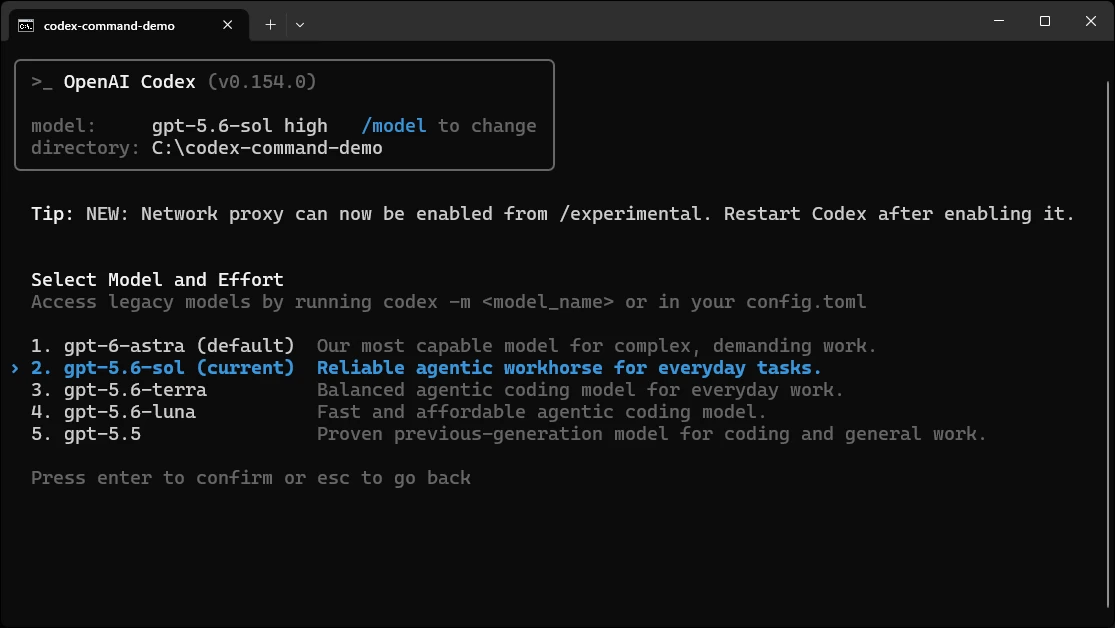1115x628 pixels.
Task: Click description 'Reliable agentic workhorse for everyday tasks.'
Action: [569, 368]
